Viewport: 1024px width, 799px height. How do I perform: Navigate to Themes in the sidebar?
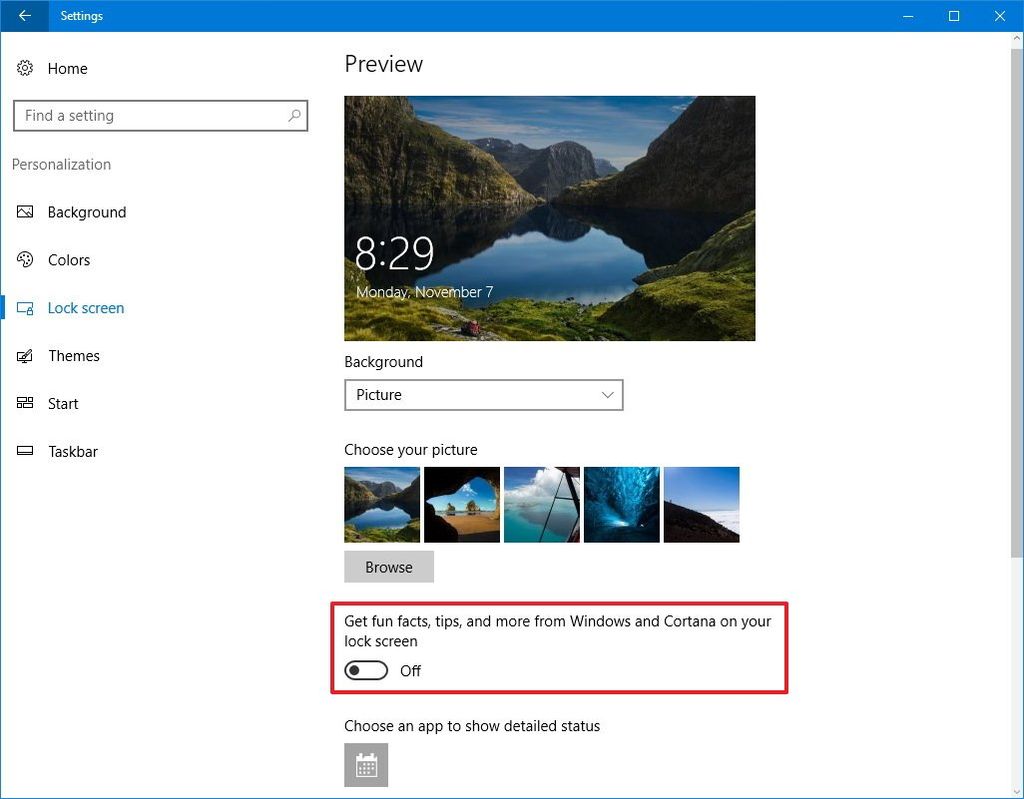(x=73, y=356)
